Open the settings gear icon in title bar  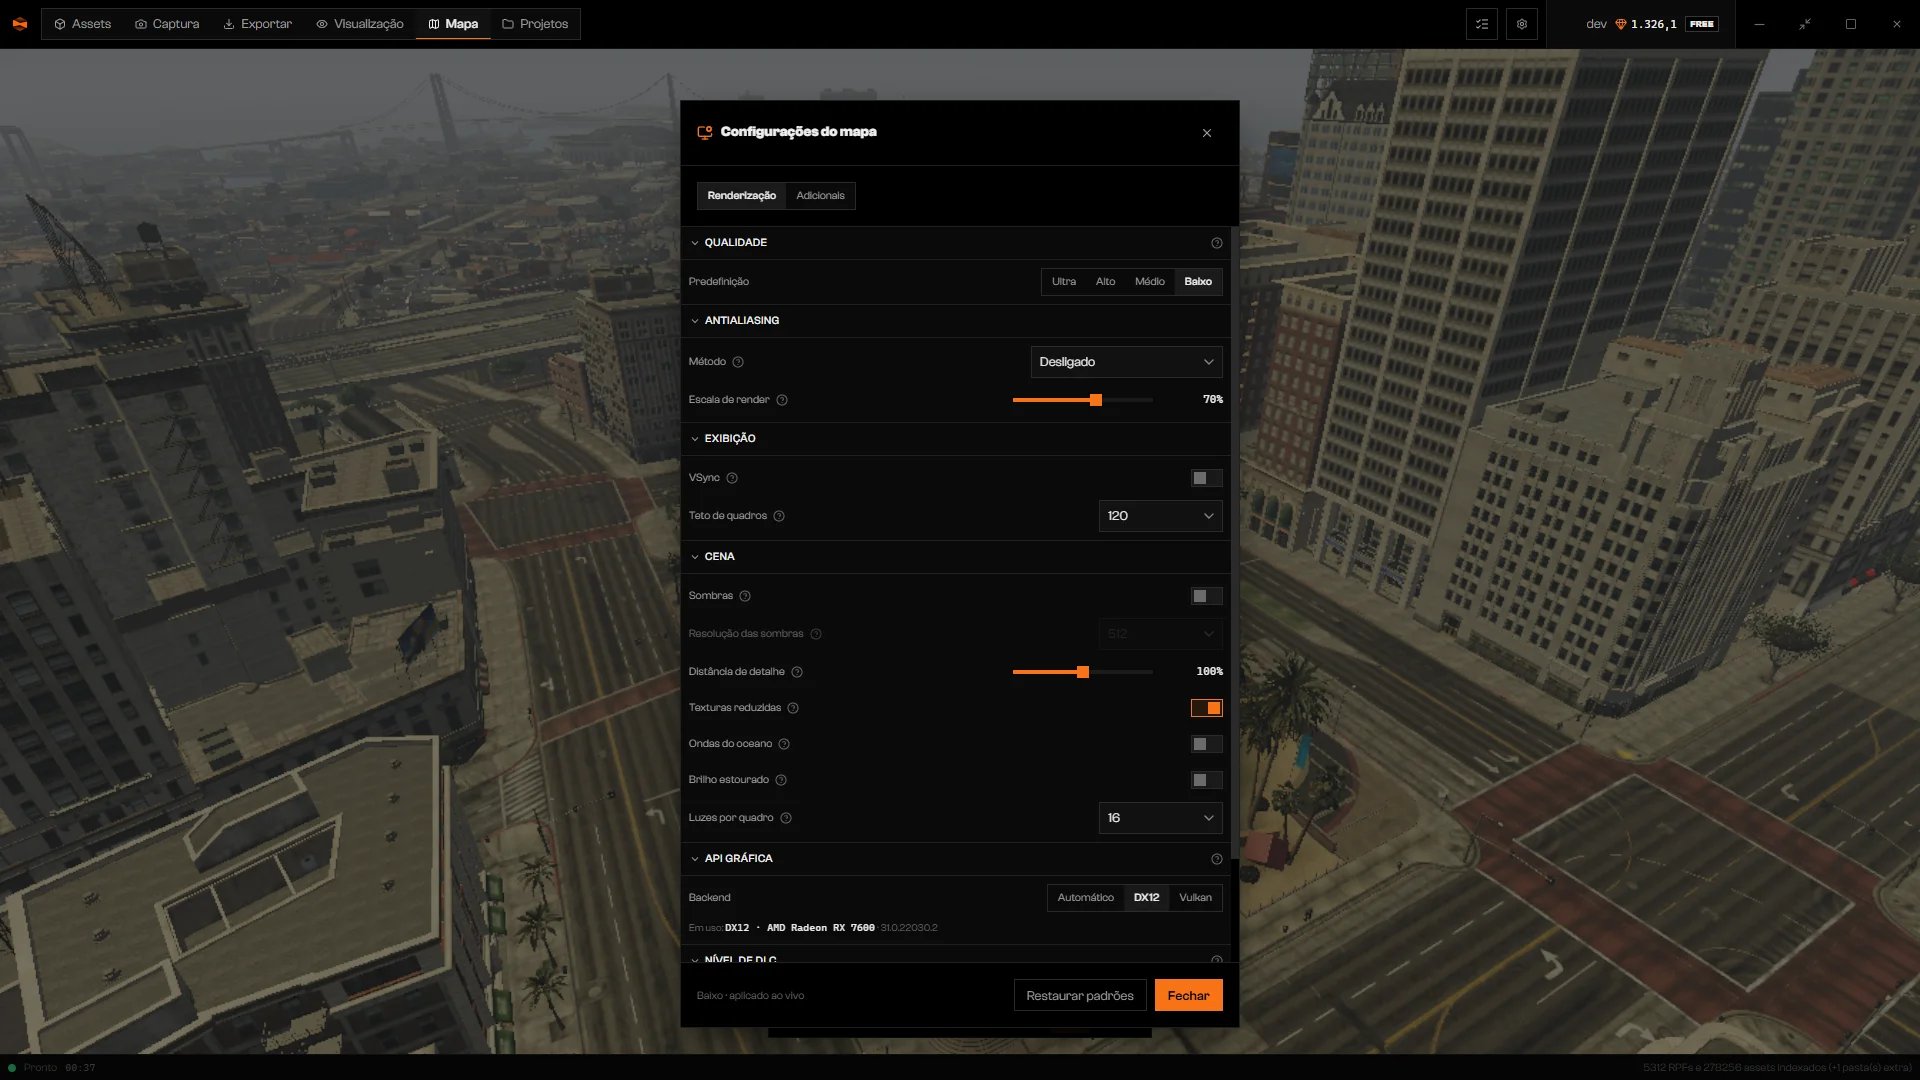pos(1522,24)
